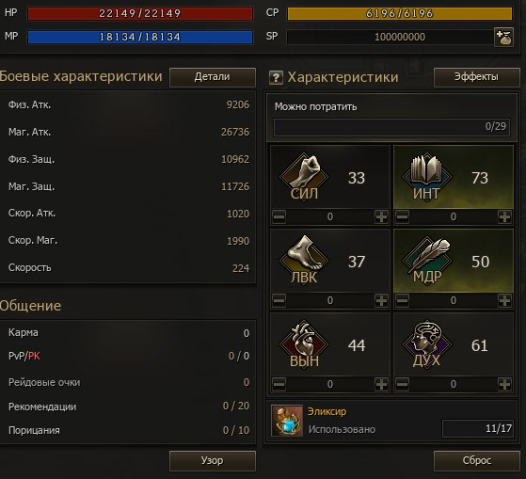The image size is (526, 479).
Task: Click the ДУХ head stat icon
Action: (427, 343)
